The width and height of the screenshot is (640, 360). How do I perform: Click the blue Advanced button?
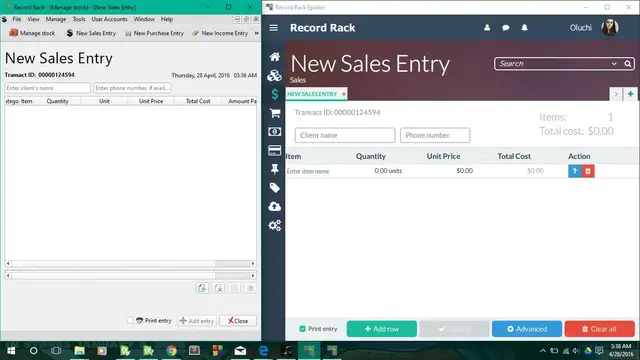[527, 329]
